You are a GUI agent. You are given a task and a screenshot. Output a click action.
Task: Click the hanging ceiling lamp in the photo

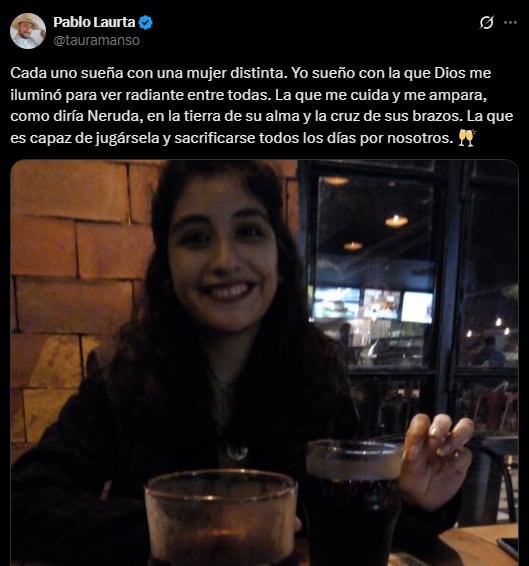[396, 221]
